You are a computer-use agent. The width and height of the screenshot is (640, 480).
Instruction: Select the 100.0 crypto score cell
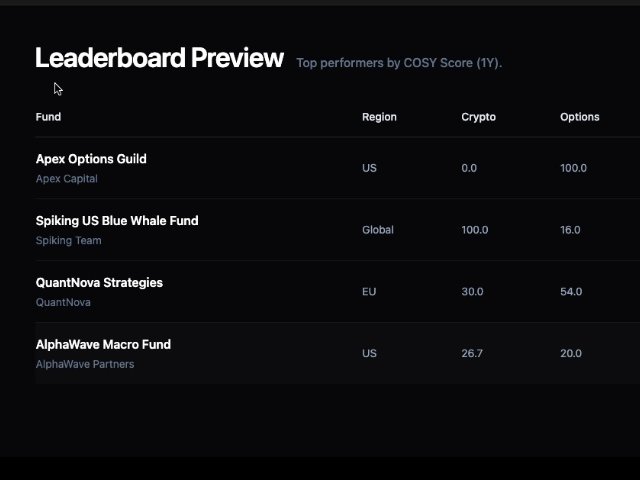(x=474, y=230)
